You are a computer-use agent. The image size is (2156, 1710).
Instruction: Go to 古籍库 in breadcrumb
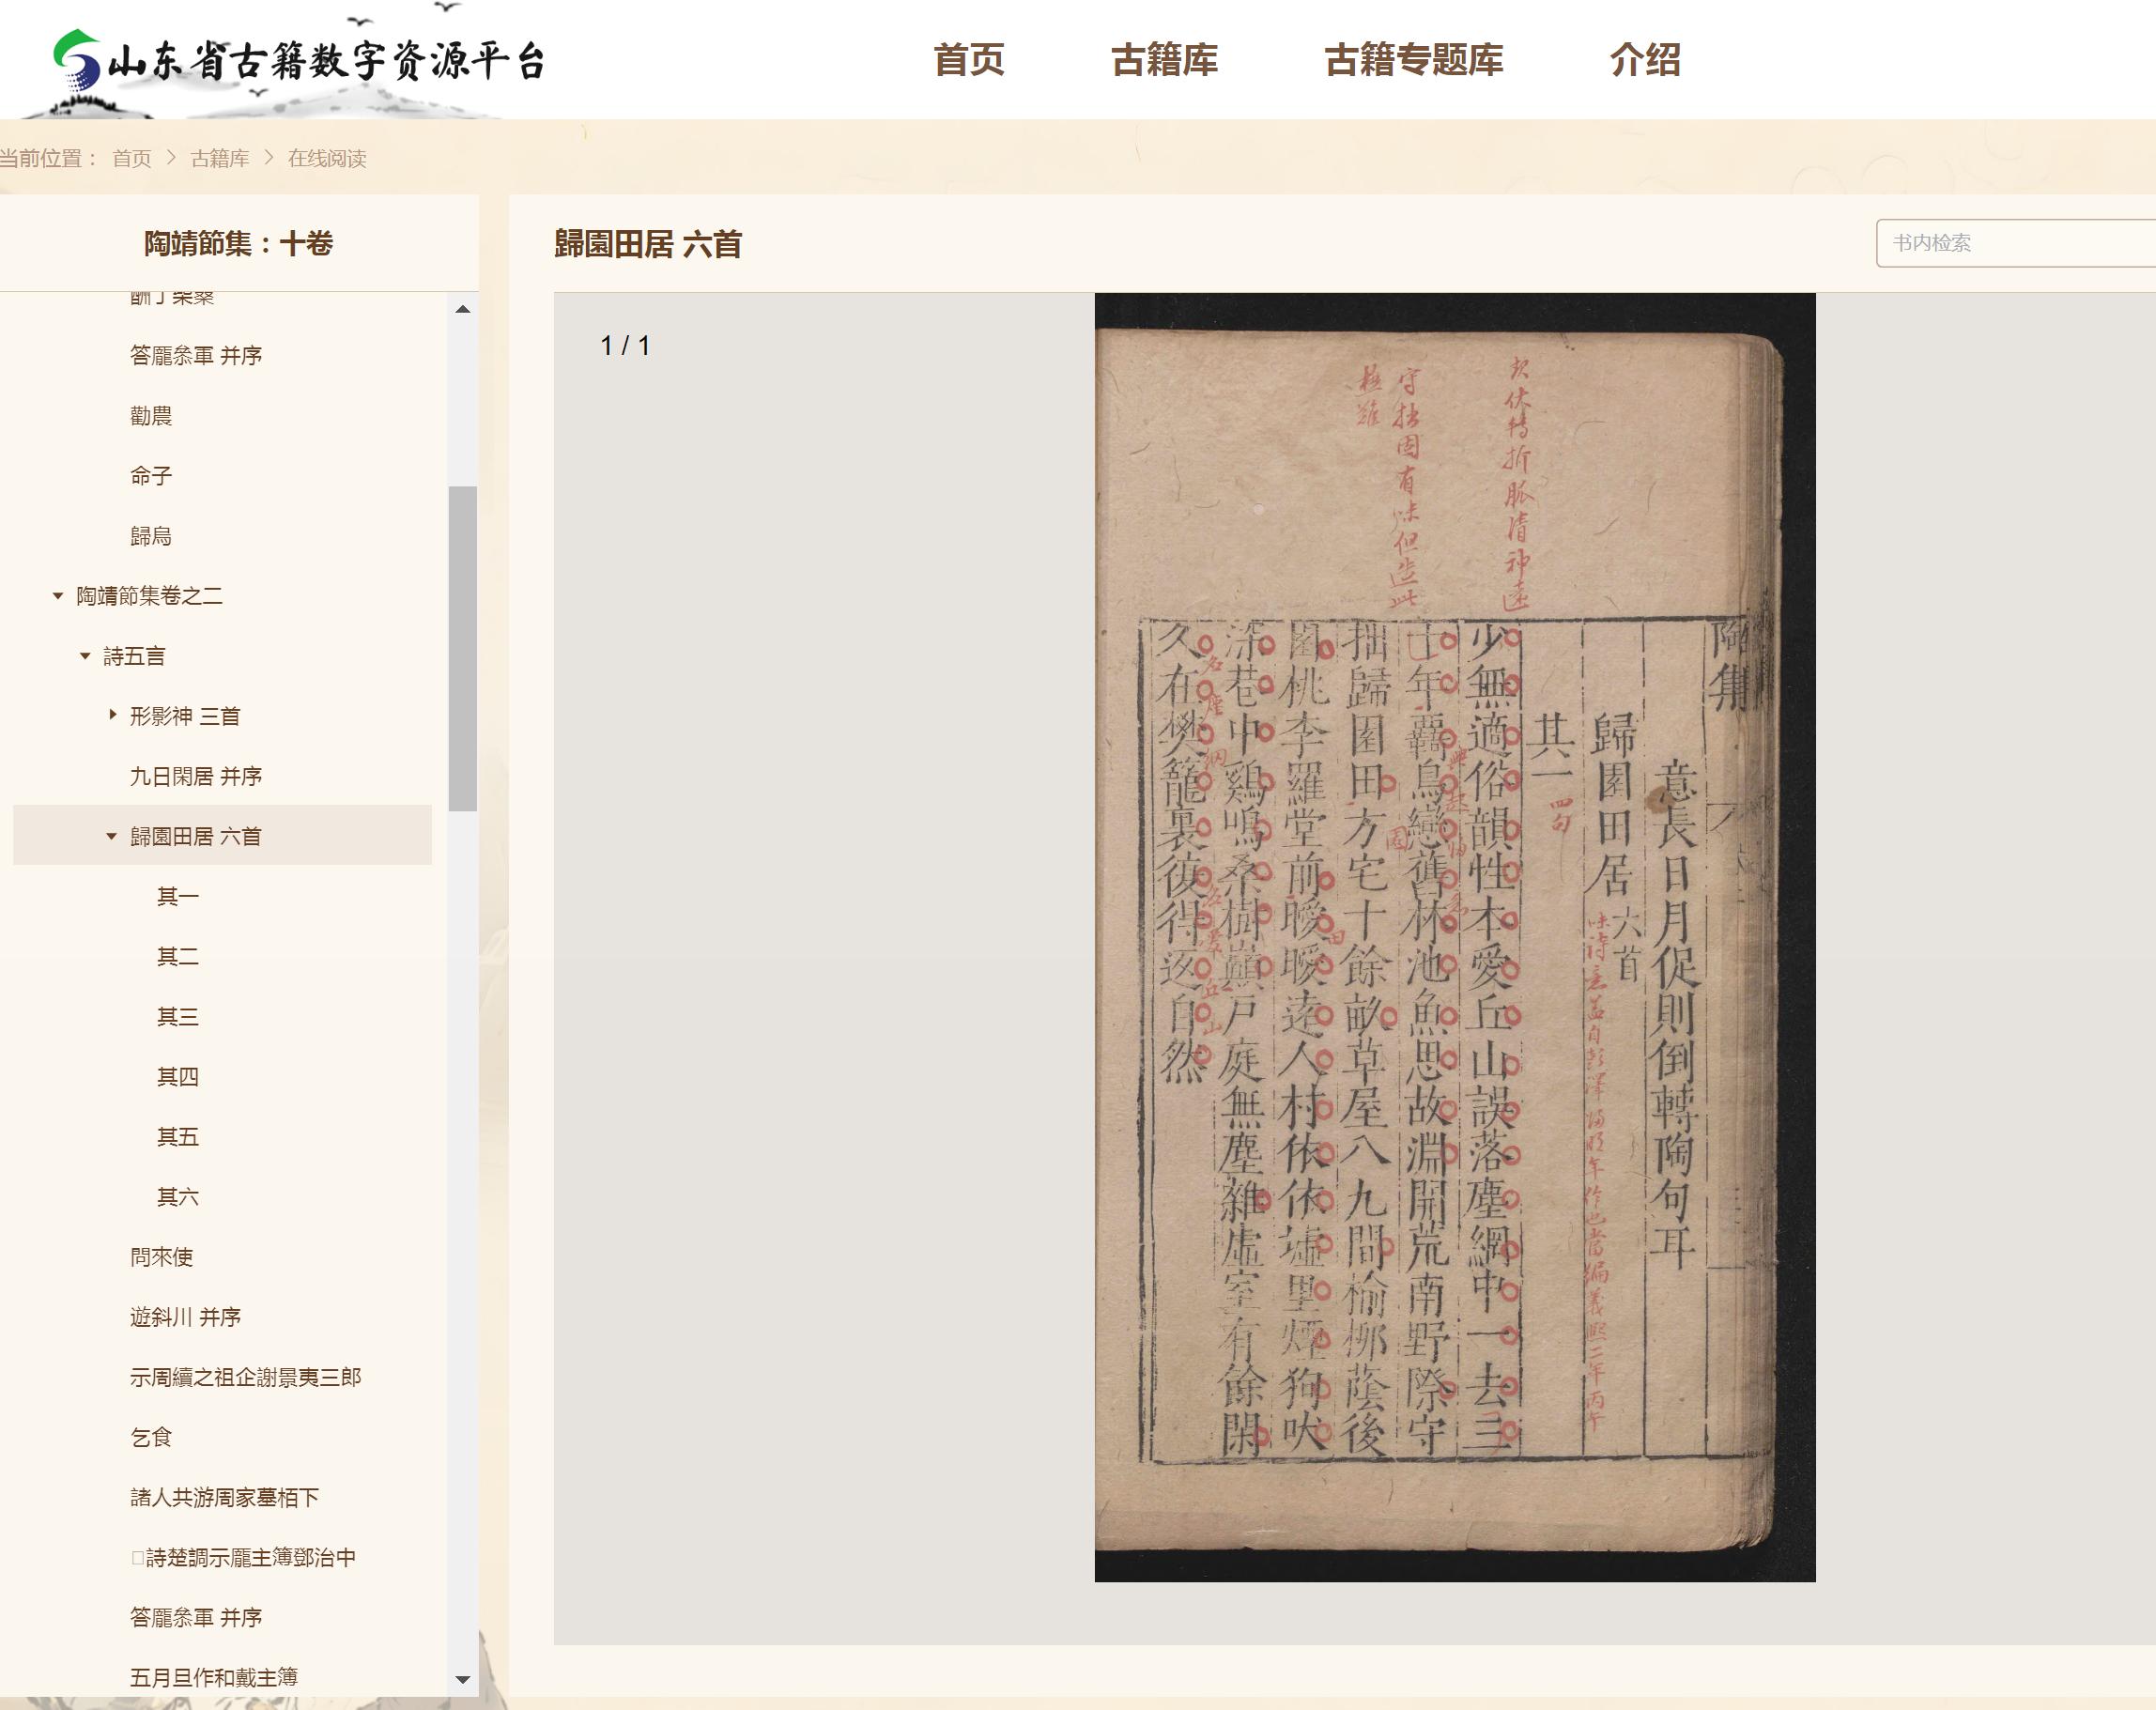coord(220,158)
